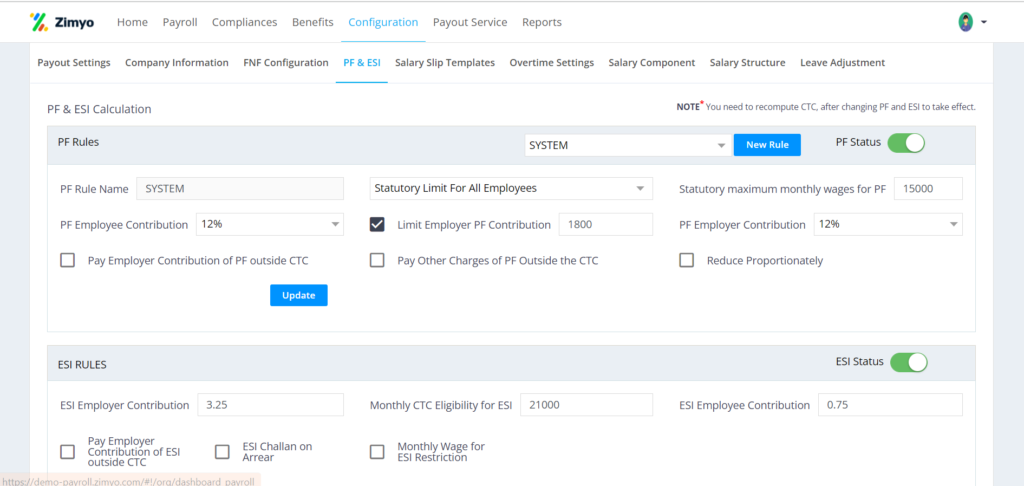The width and height of the screenshot is (1024, 486).
Task: Open PF Employer Contribution dropdown
Action: pyautogui.click(x=888, y=224)
